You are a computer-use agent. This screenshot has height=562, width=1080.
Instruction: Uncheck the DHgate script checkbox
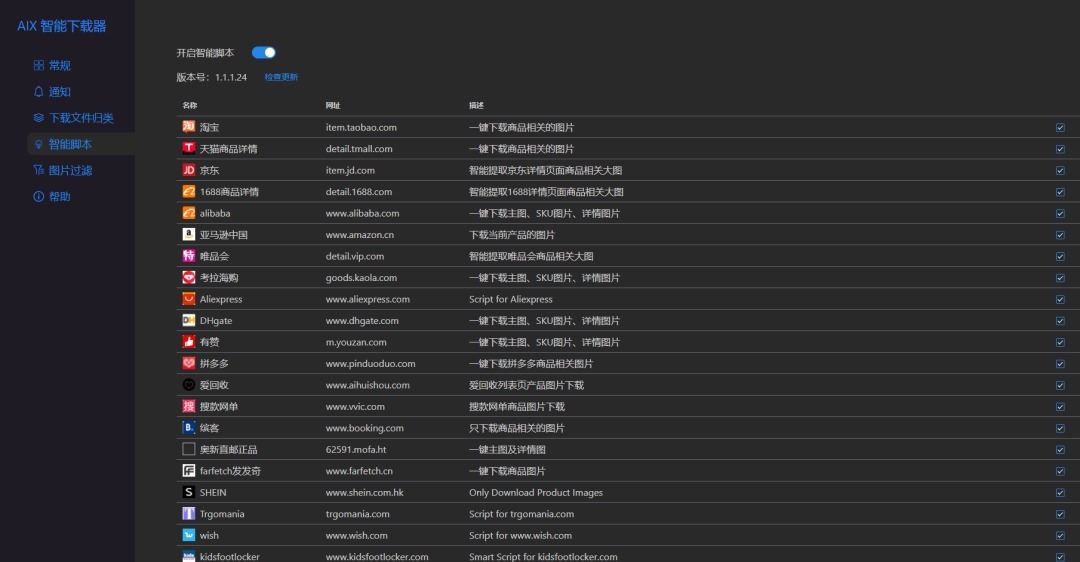coord(1060,321)
